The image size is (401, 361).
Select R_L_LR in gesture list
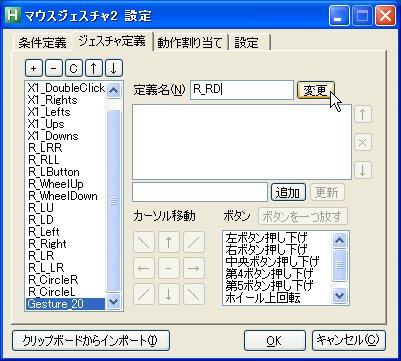pos(66,268)
